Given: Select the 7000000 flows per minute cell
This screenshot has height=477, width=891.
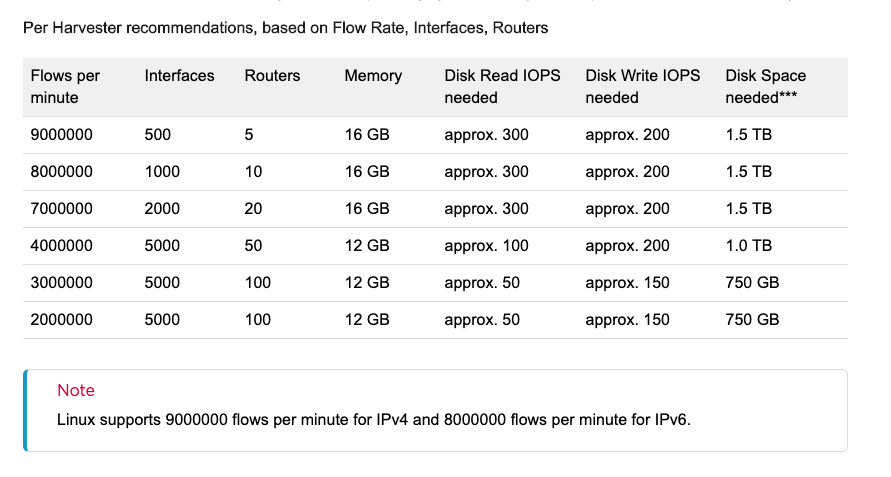Looking at the screenshot, I should 62,209.
